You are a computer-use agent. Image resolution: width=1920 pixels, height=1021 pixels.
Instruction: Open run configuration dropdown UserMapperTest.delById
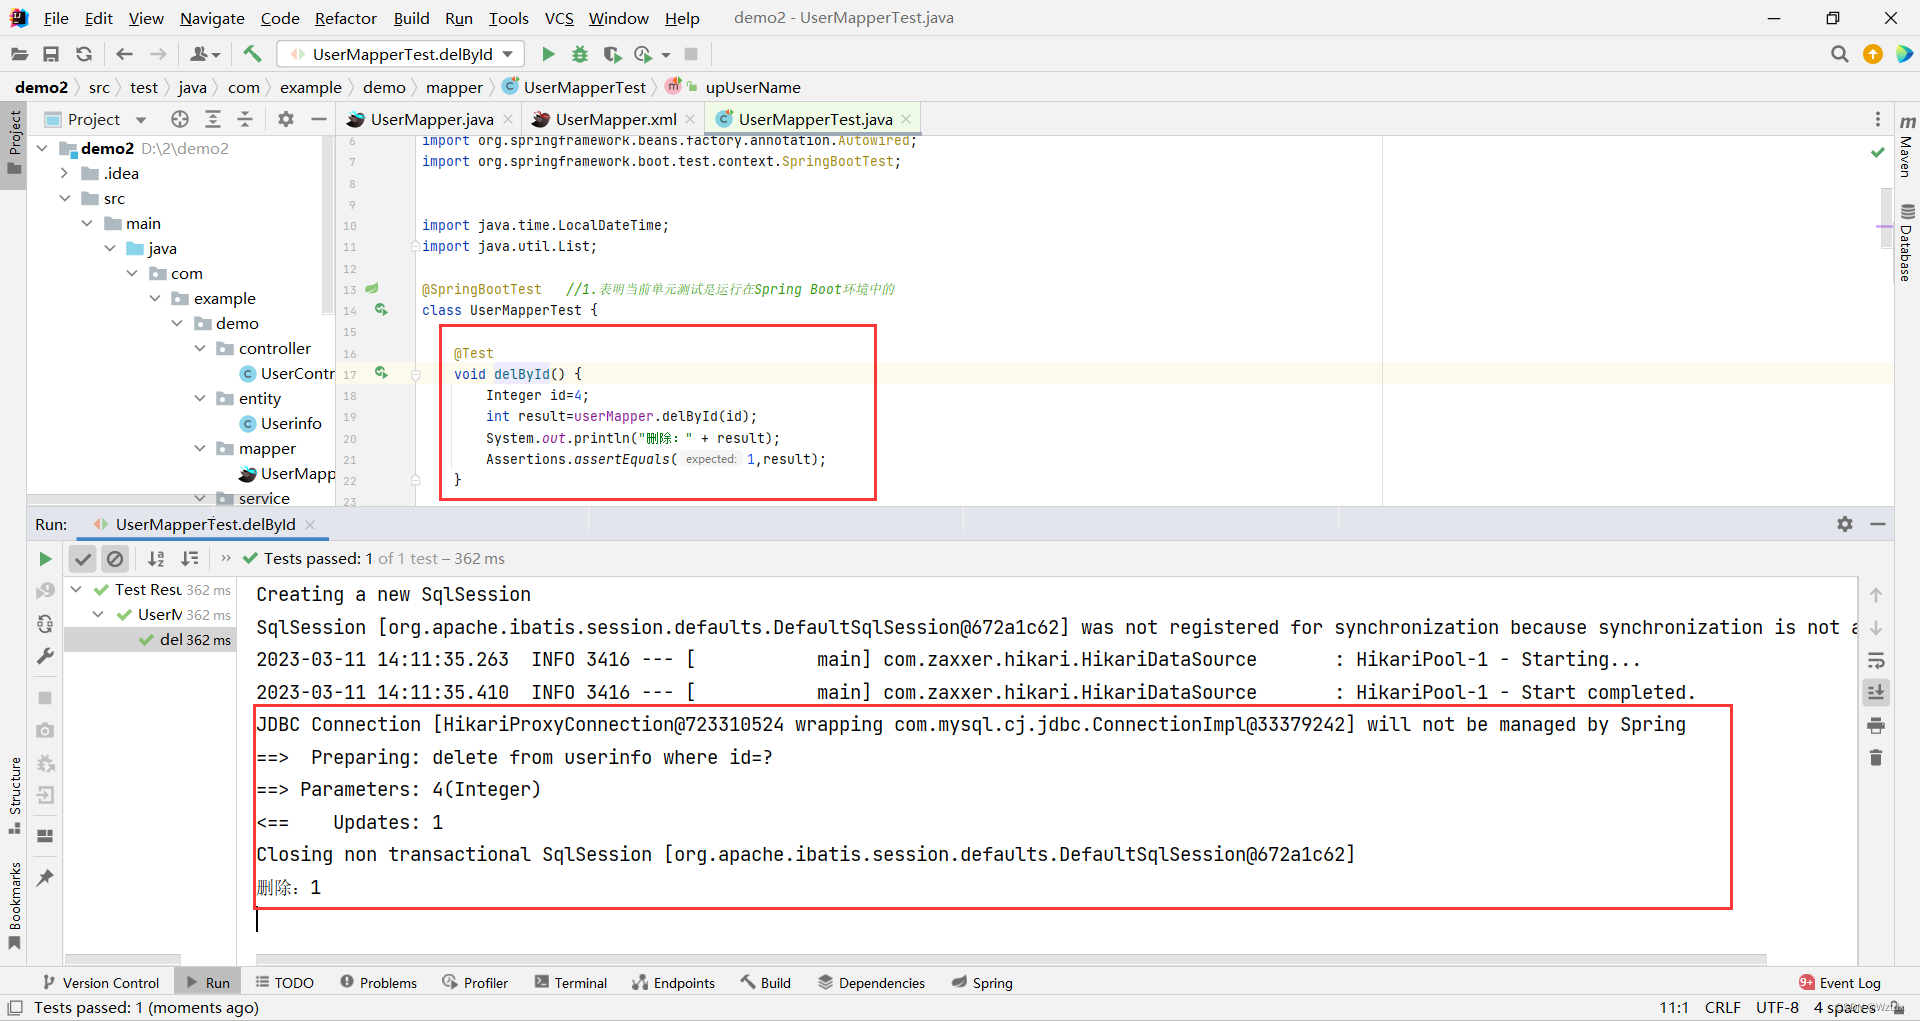pyautogui.click(x=400, y=54)
